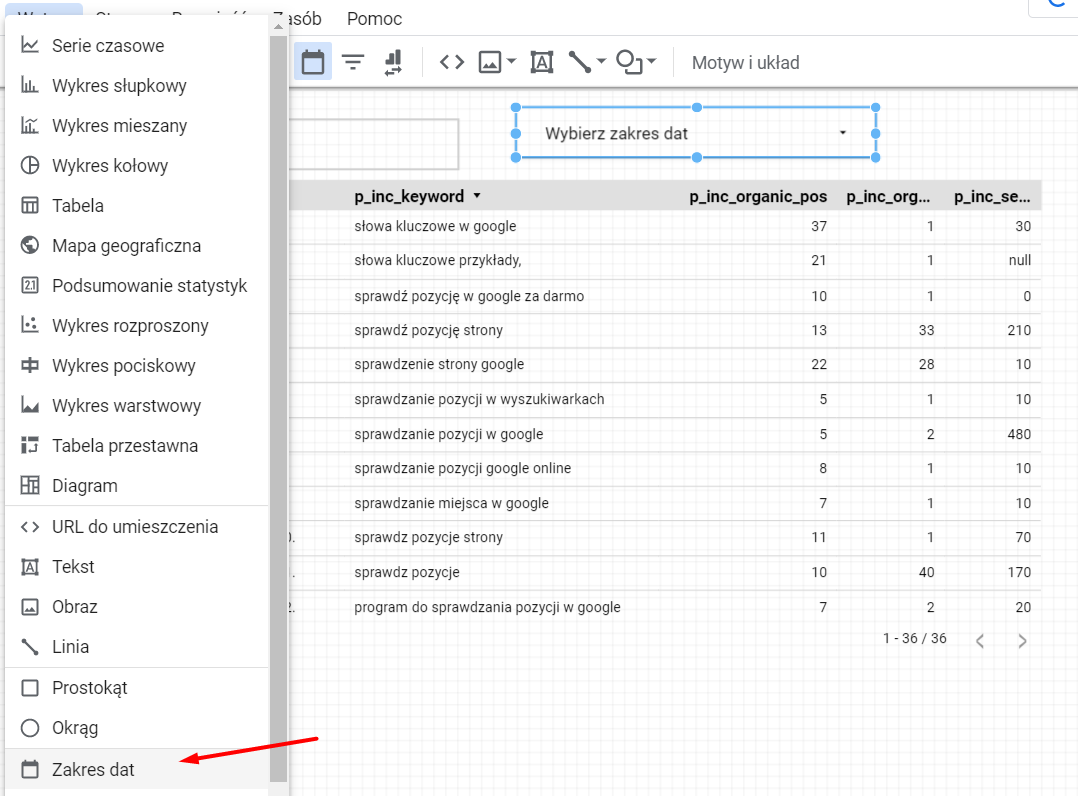This screenshot has width=1078, height=796.
Task: Click the image toolbar icon
Action: pyautogui.click(x=490, y=63)
